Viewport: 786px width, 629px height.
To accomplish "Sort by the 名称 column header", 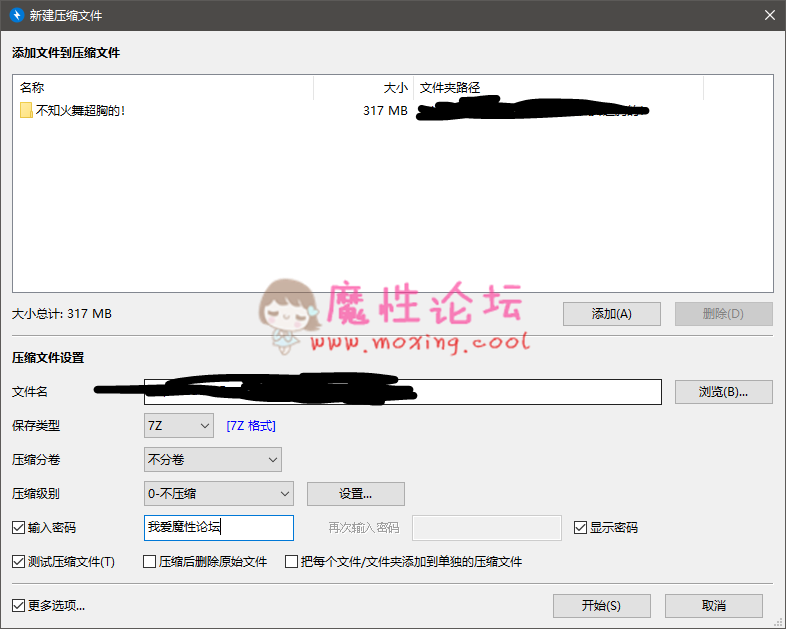I will click(x=163, y=88).
